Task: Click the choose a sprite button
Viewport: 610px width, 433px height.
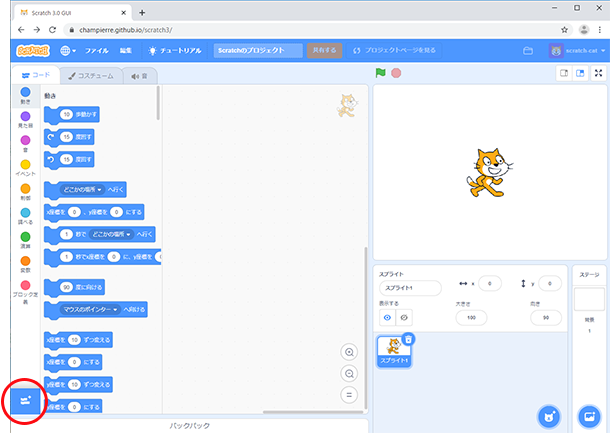Action: [549, 417]
